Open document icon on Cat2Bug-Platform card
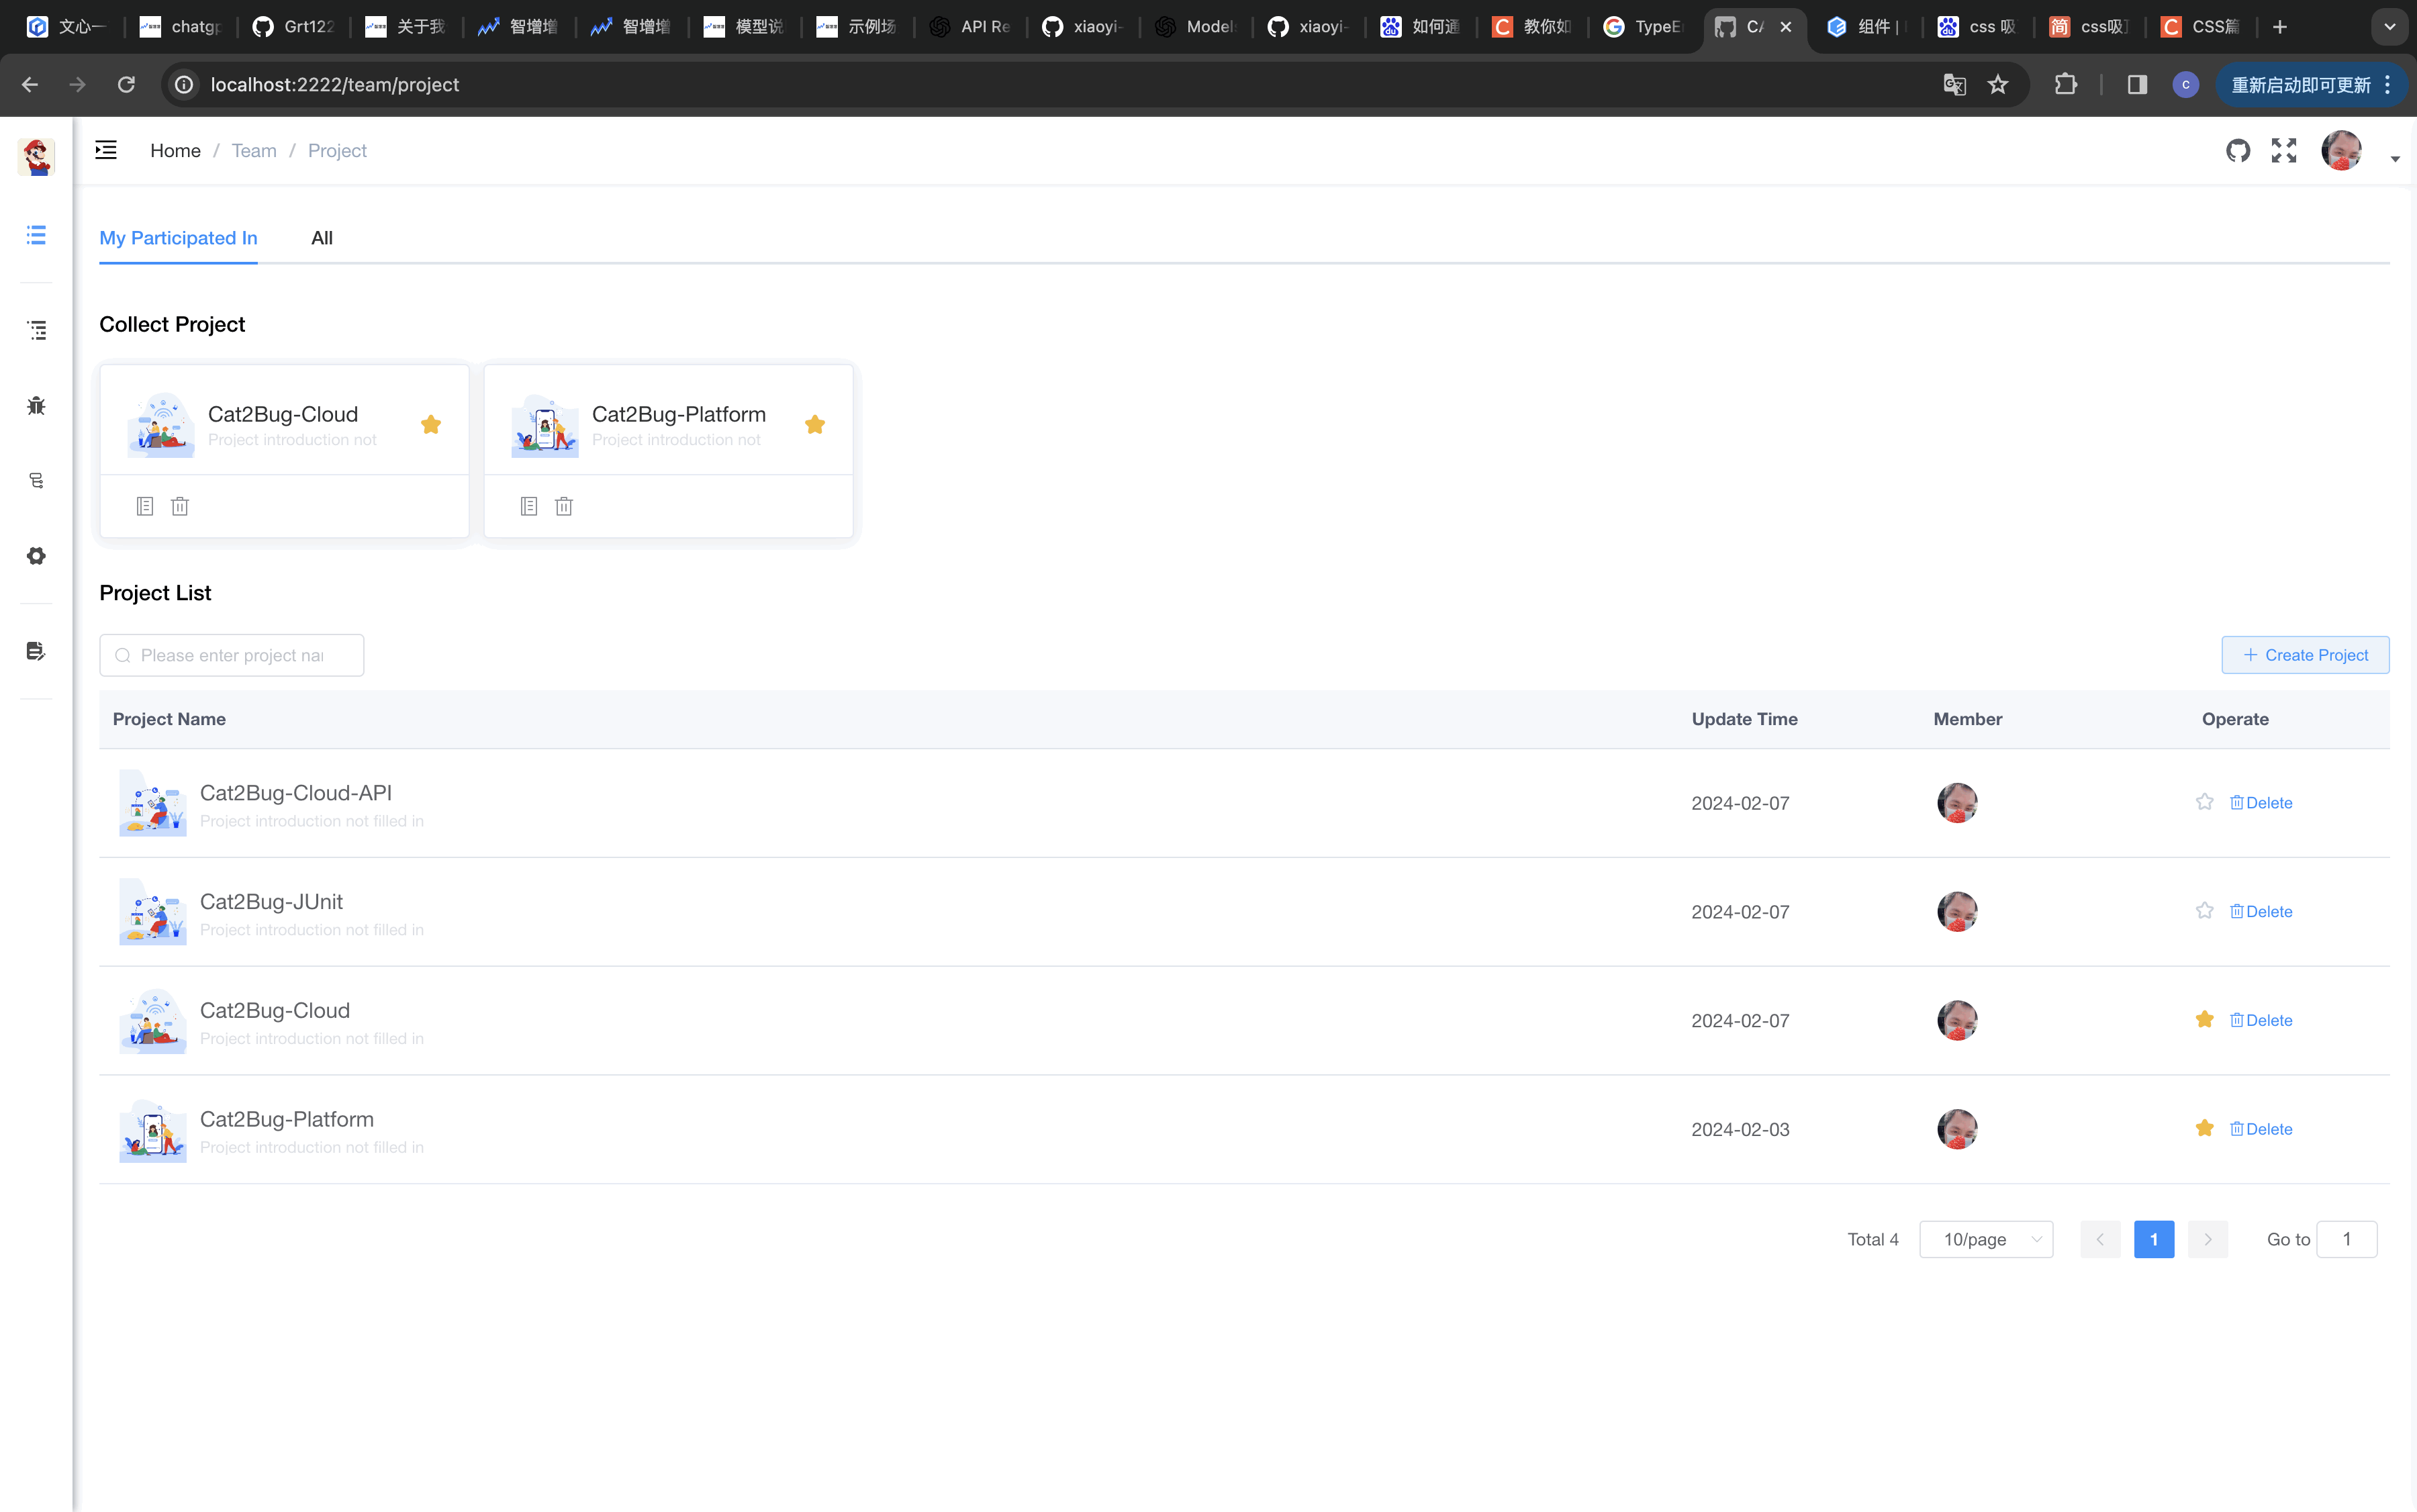The image size is (2417, 1512). pos(529,506)
